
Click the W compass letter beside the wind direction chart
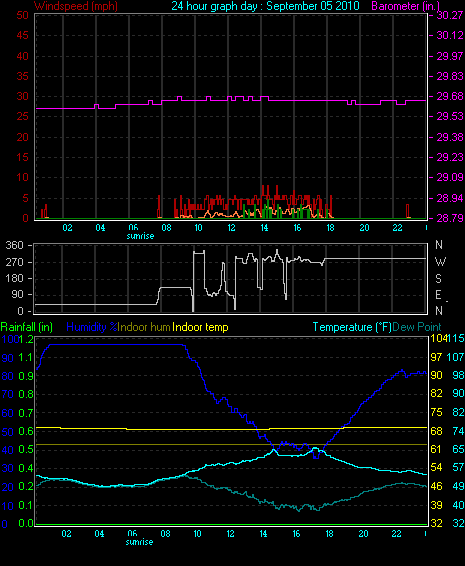[440, 261]
